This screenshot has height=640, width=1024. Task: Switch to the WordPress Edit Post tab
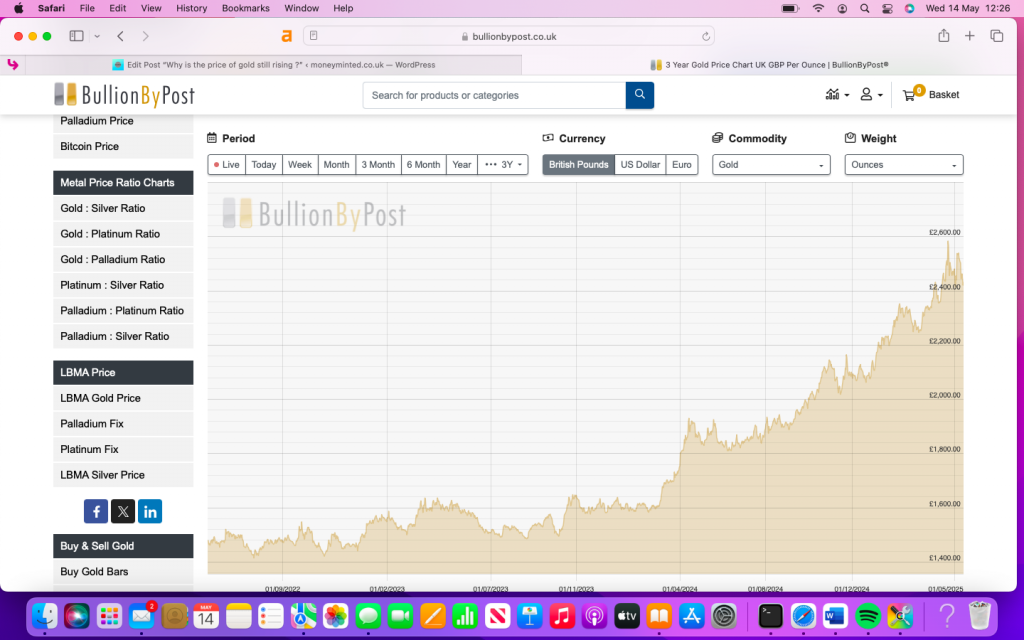tap(273, 65)
